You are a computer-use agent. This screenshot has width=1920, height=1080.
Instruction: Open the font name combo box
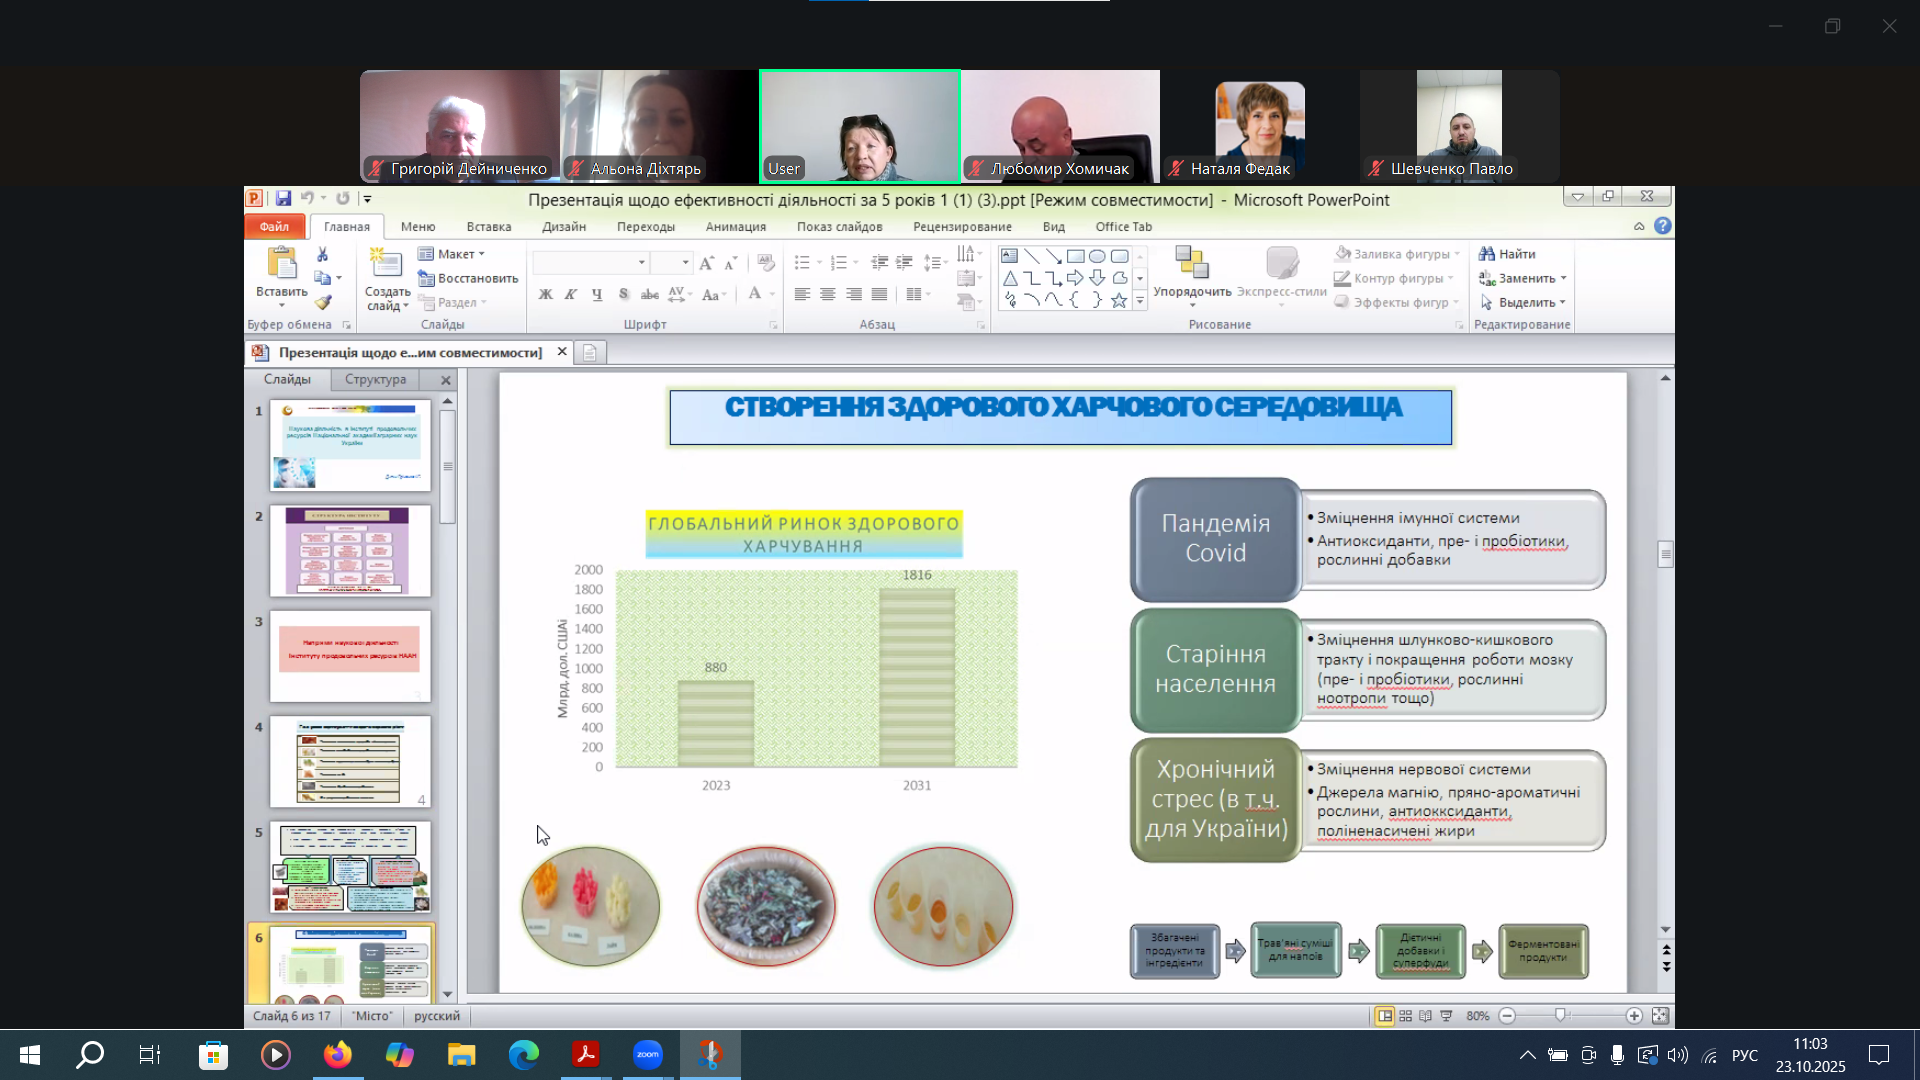590,262
